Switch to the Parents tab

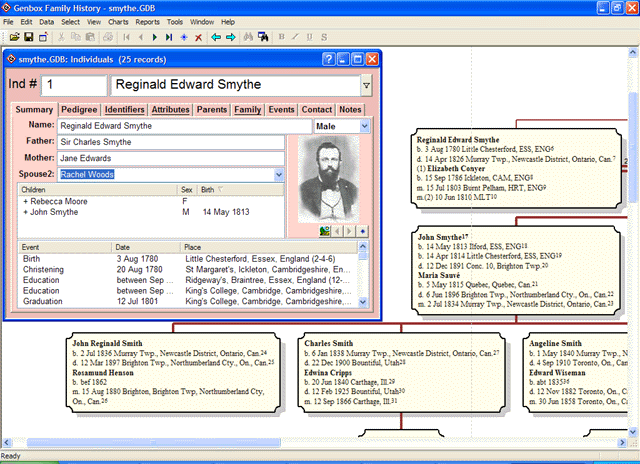click(212, 109)
